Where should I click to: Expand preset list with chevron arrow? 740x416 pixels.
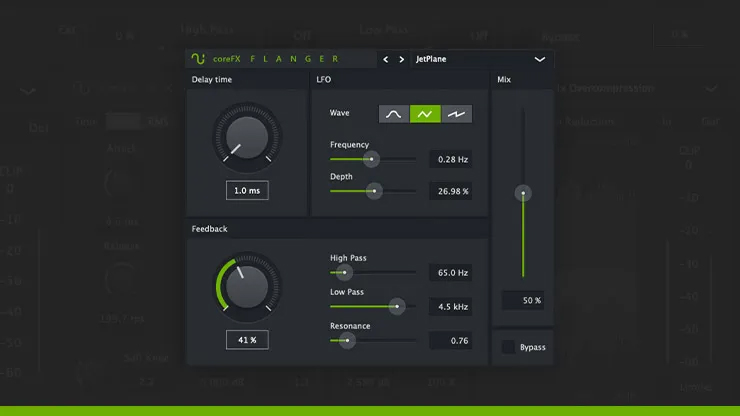[539, 59]
